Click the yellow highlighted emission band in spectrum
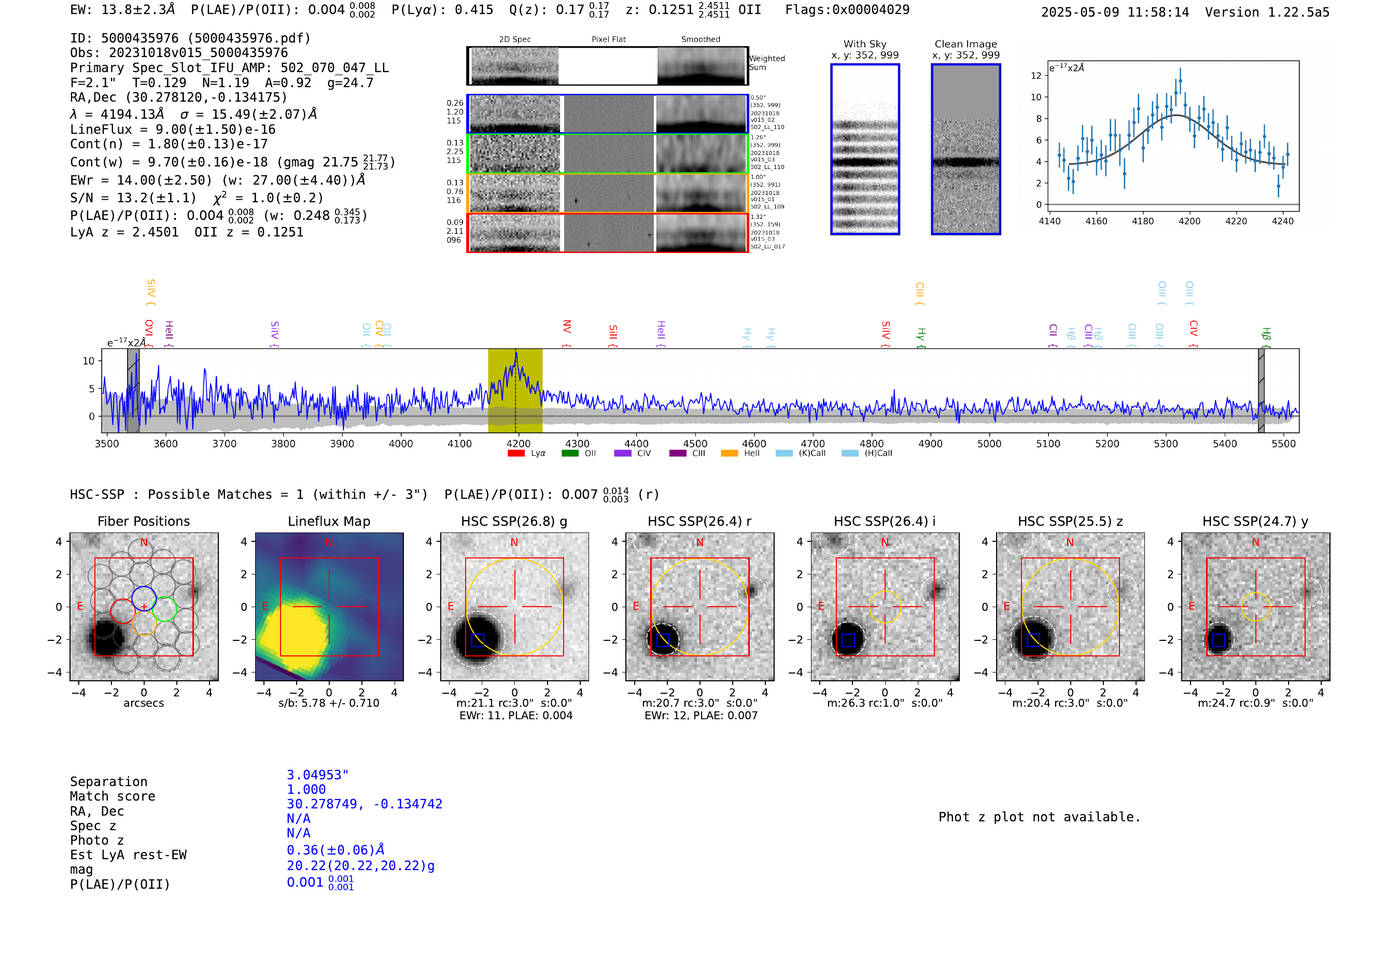Screen dimensions: 1400x953 point(515,390)
